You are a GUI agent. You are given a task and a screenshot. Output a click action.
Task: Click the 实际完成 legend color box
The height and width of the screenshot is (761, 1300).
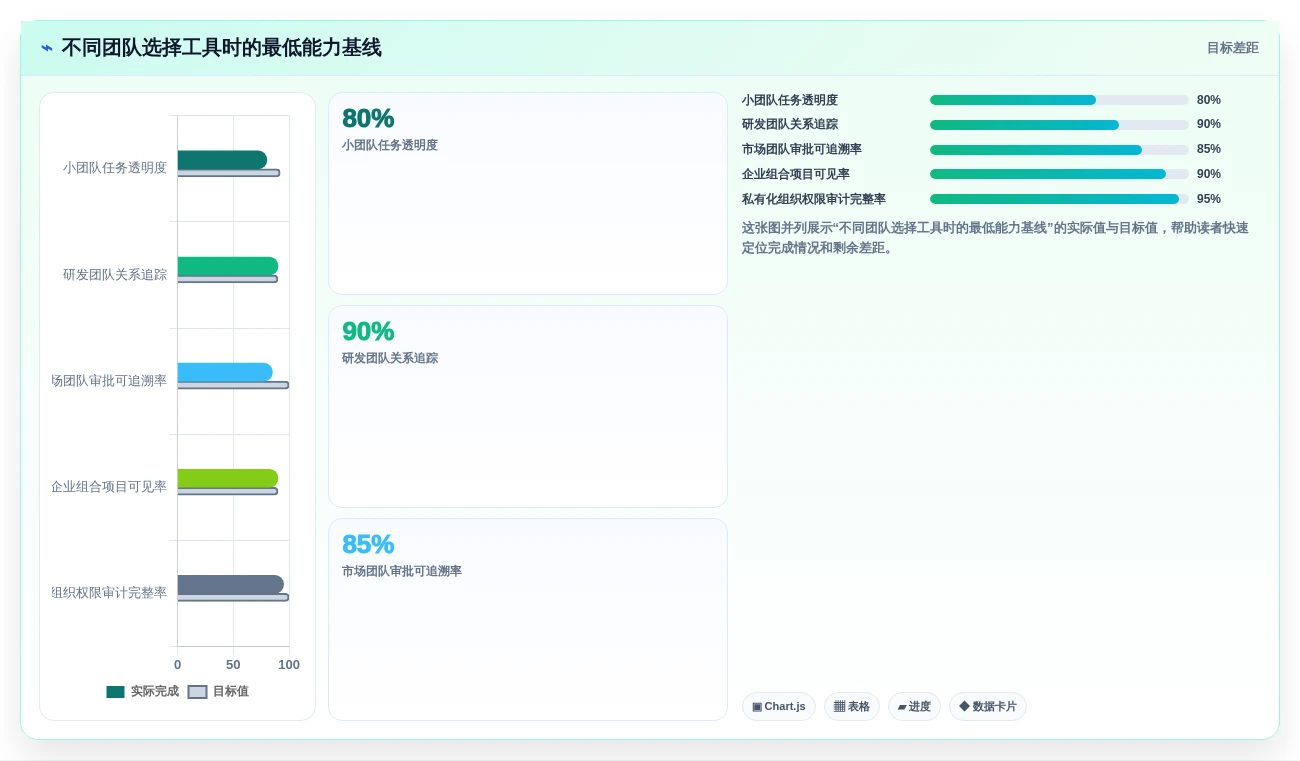tap(116, 691)
